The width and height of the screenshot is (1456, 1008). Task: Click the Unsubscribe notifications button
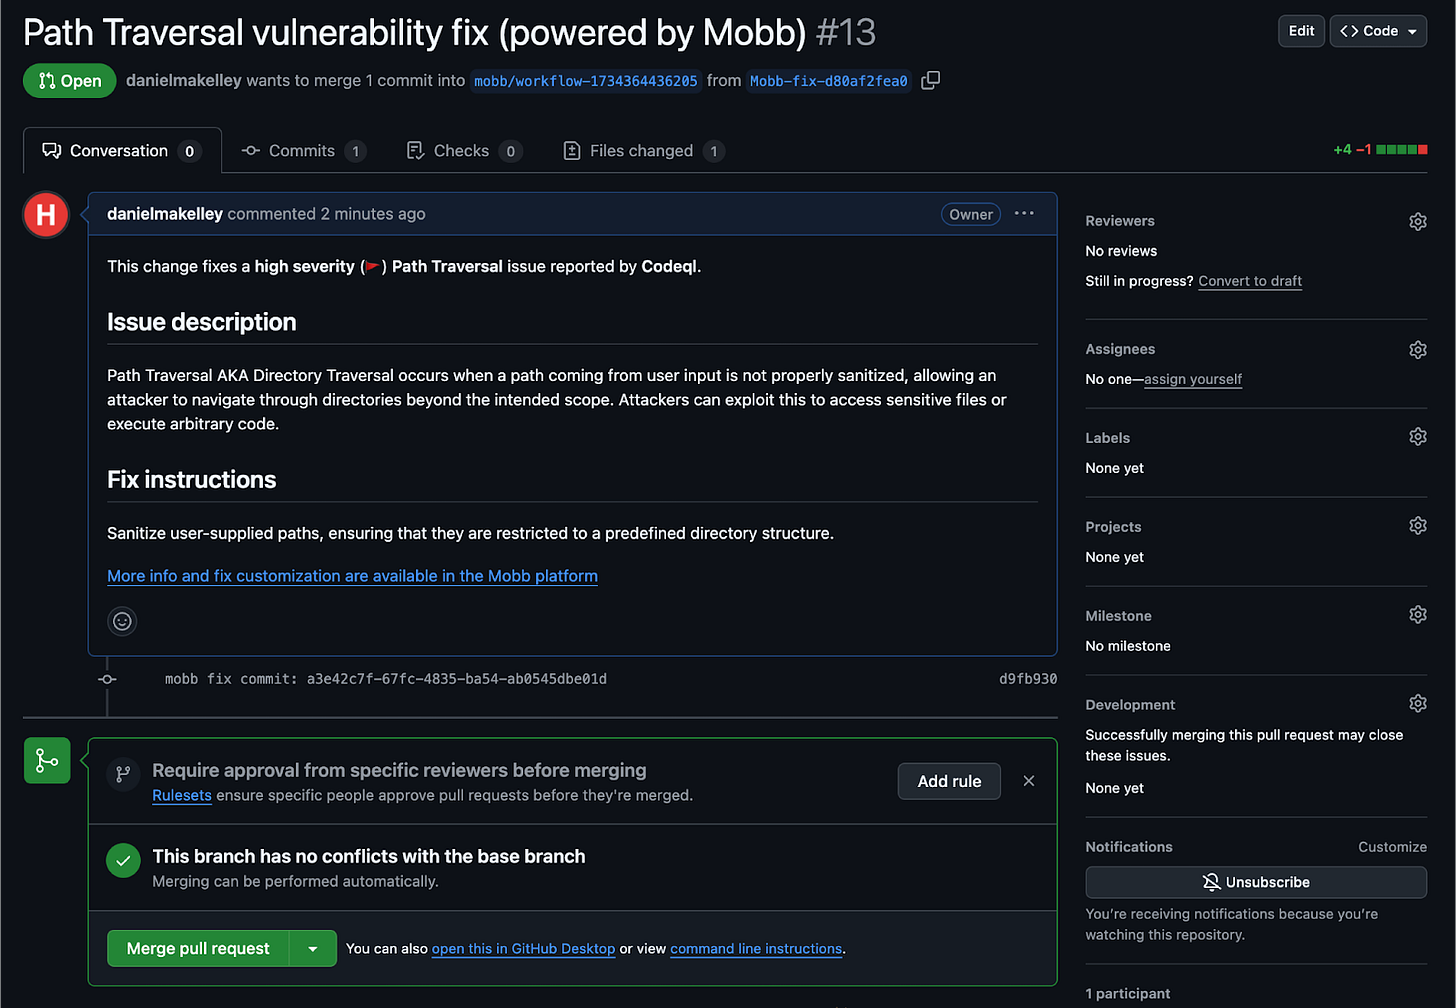point(1256,882)
